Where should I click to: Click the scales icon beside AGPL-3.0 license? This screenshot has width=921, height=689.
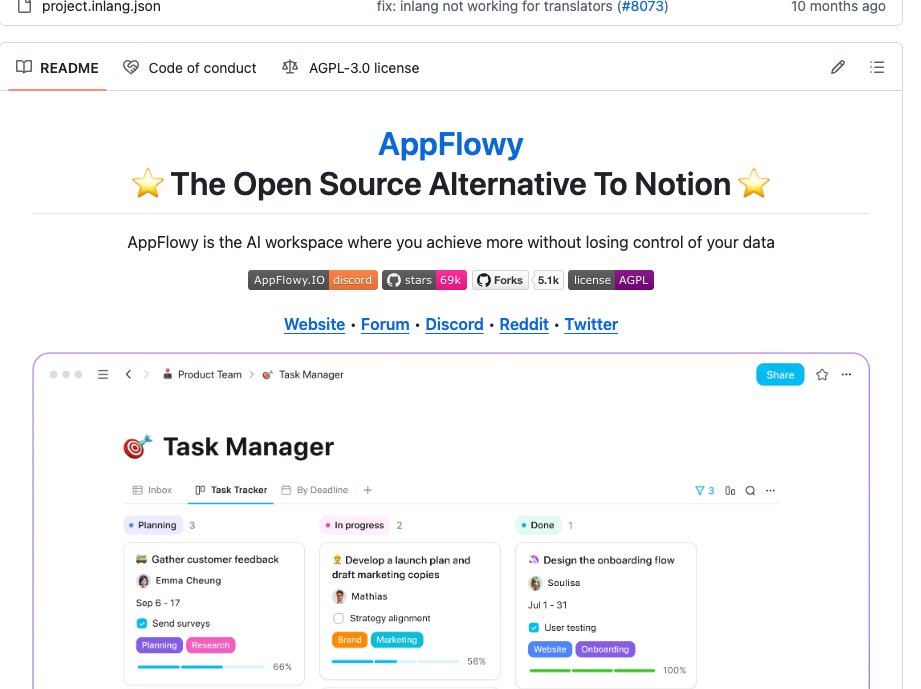pos(290,67)
